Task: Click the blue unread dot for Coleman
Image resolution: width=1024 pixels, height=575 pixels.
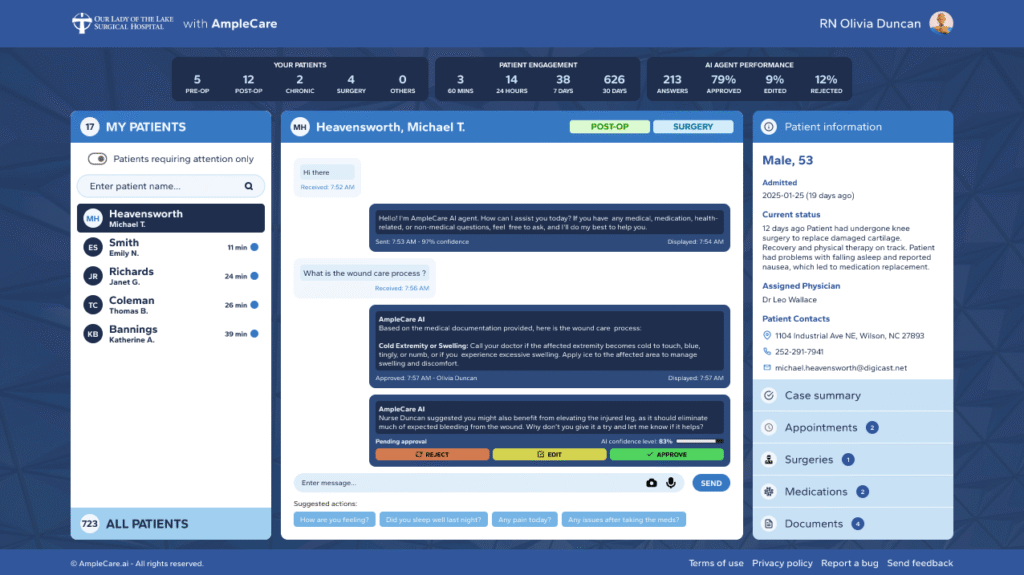Action: 255,304
